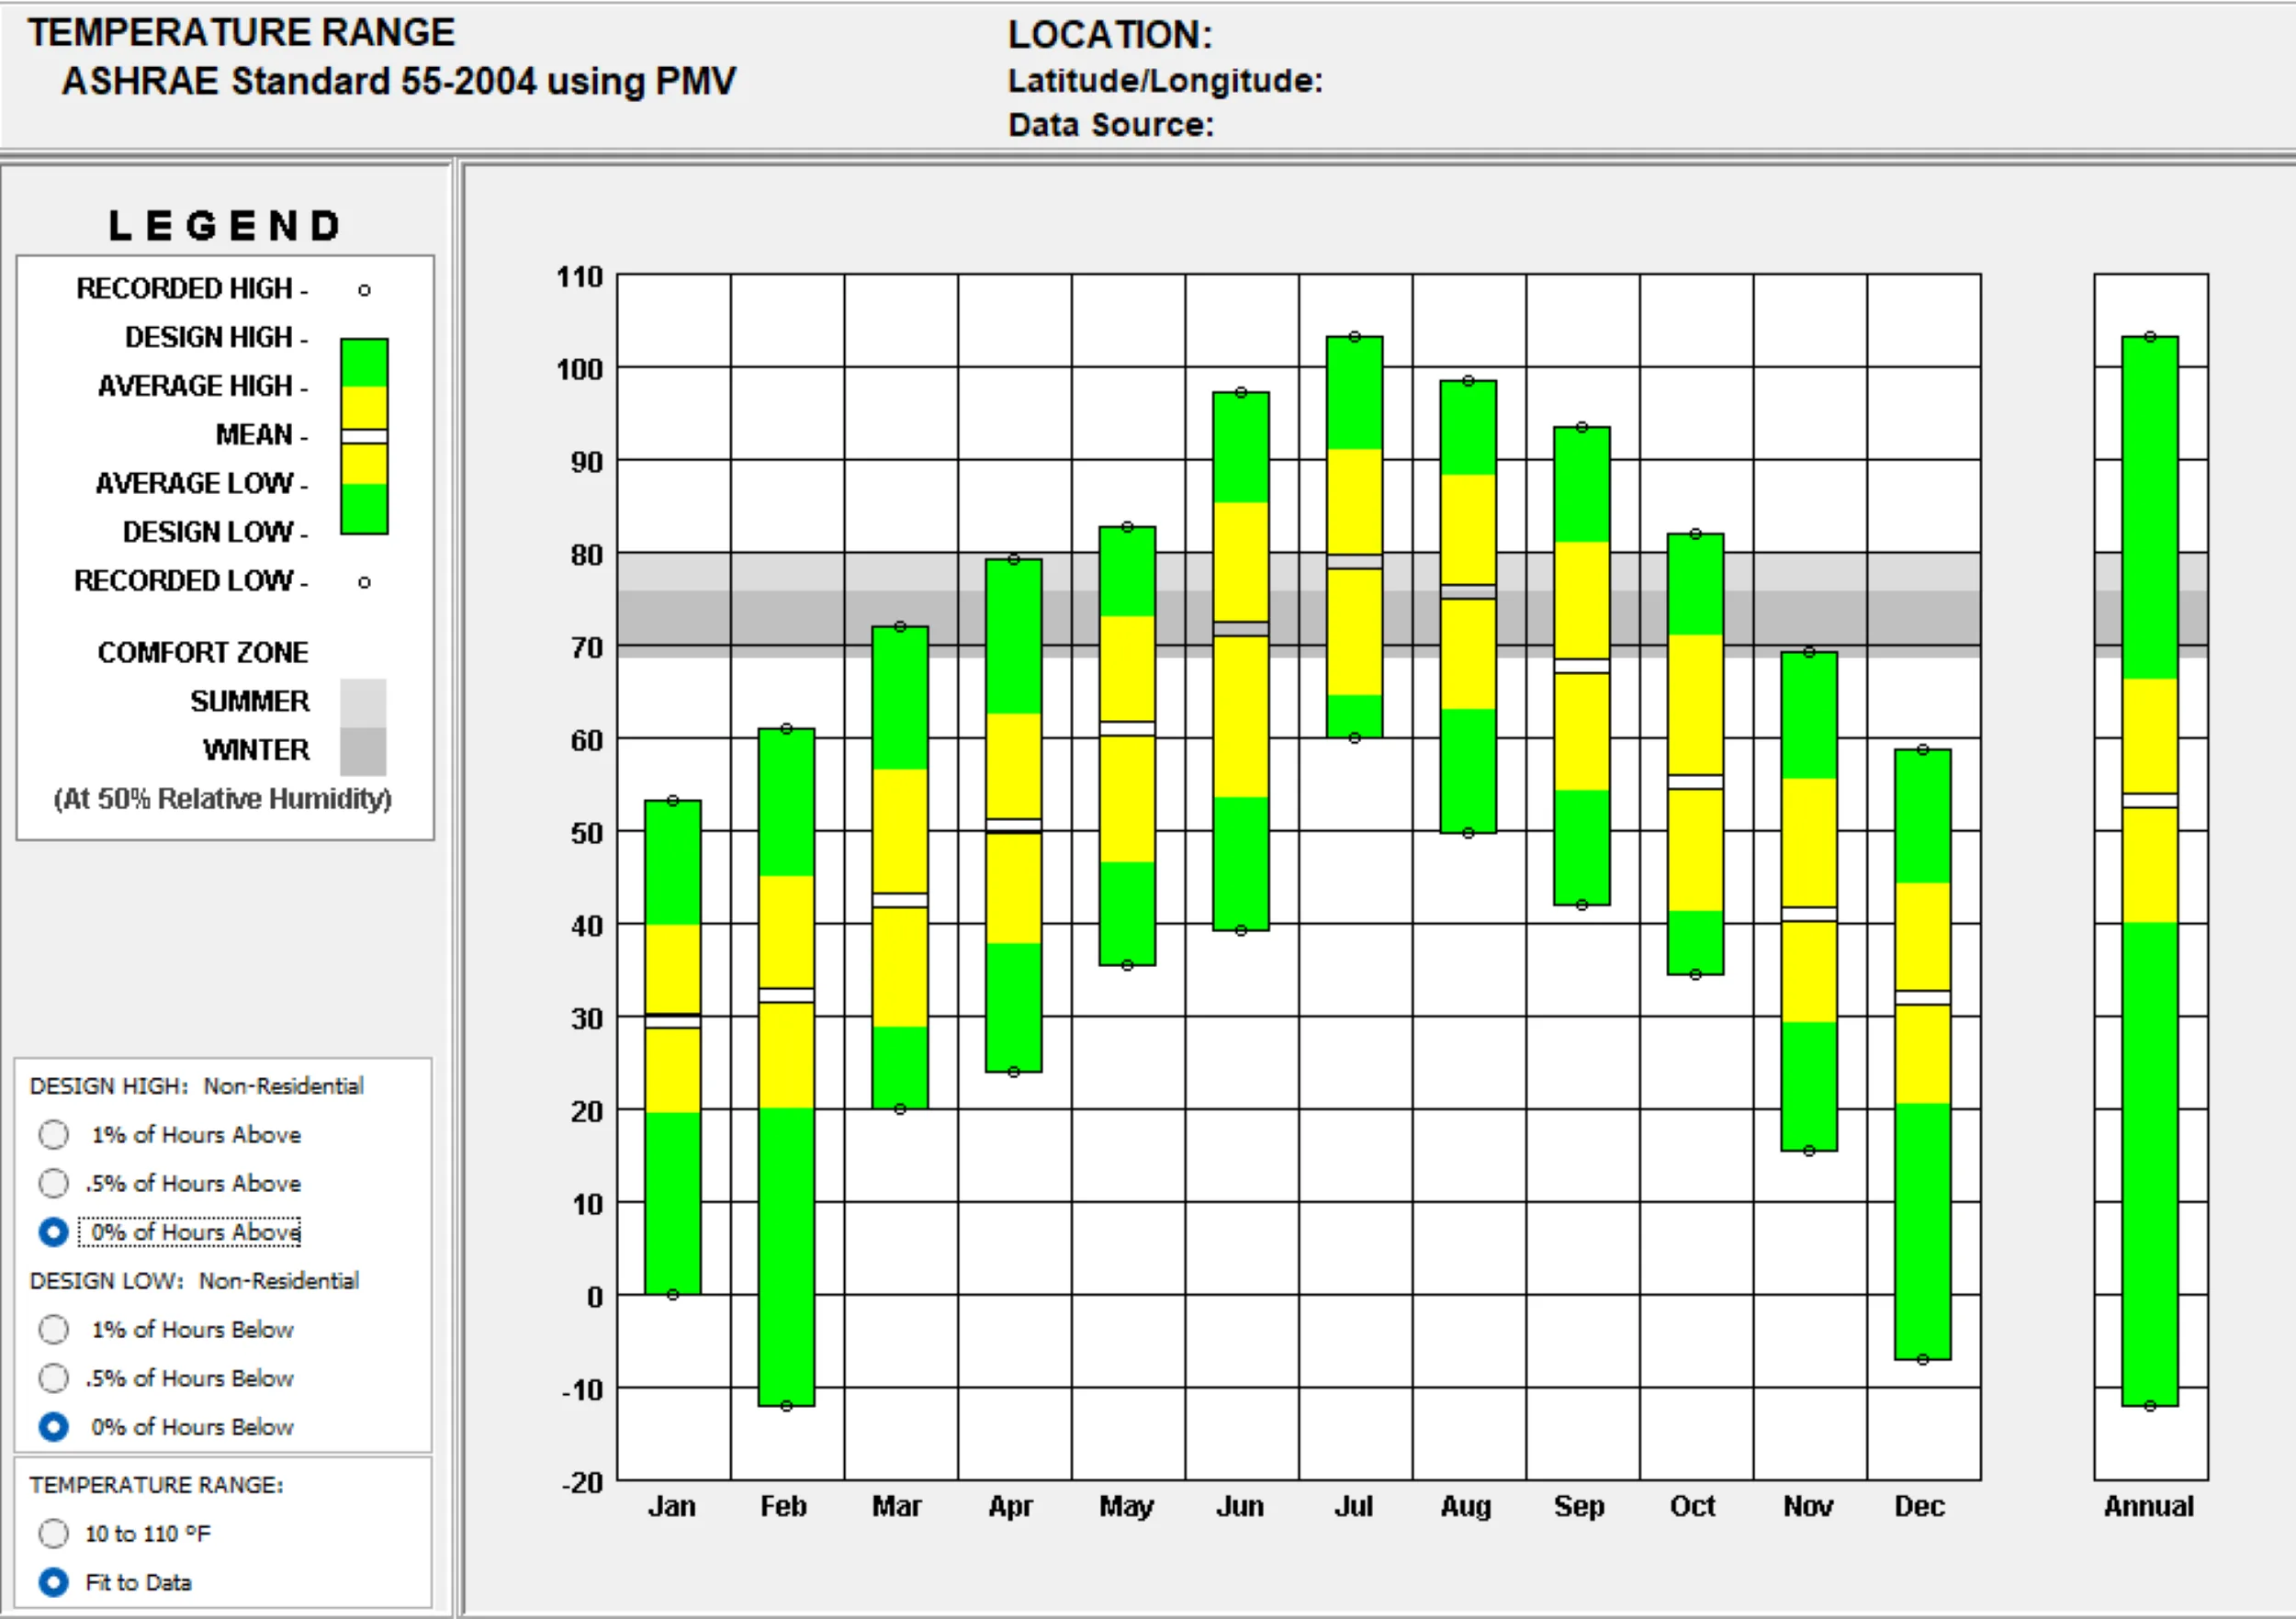Click the Recorded Low circle marker in legend
This screenshot has width=2296, height=1619.
364,582
